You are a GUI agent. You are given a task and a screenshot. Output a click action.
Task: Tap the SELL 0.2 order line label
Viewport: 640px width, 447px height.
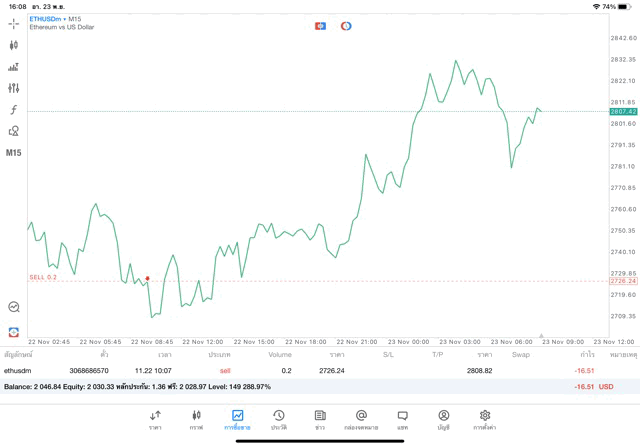click(43, 277)
